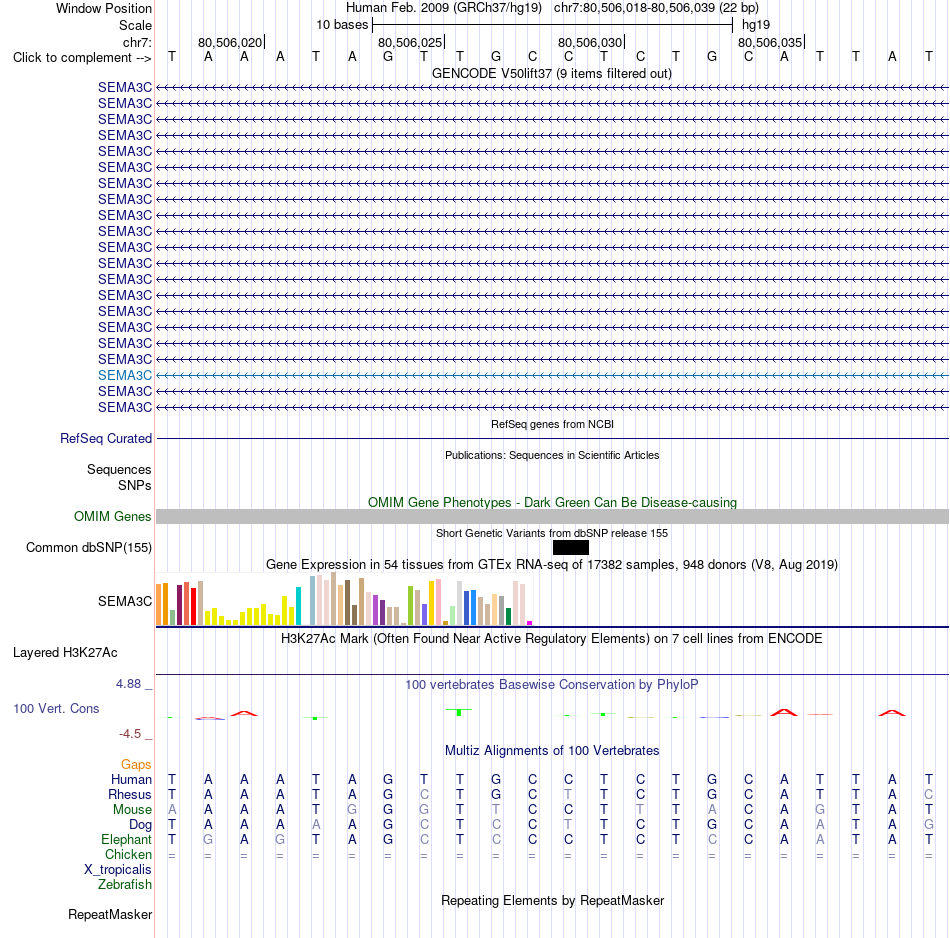Open 'Multiz Alignments of 100 Vertebrates' title
950x938 pixels.
click(x=552, y=750)
